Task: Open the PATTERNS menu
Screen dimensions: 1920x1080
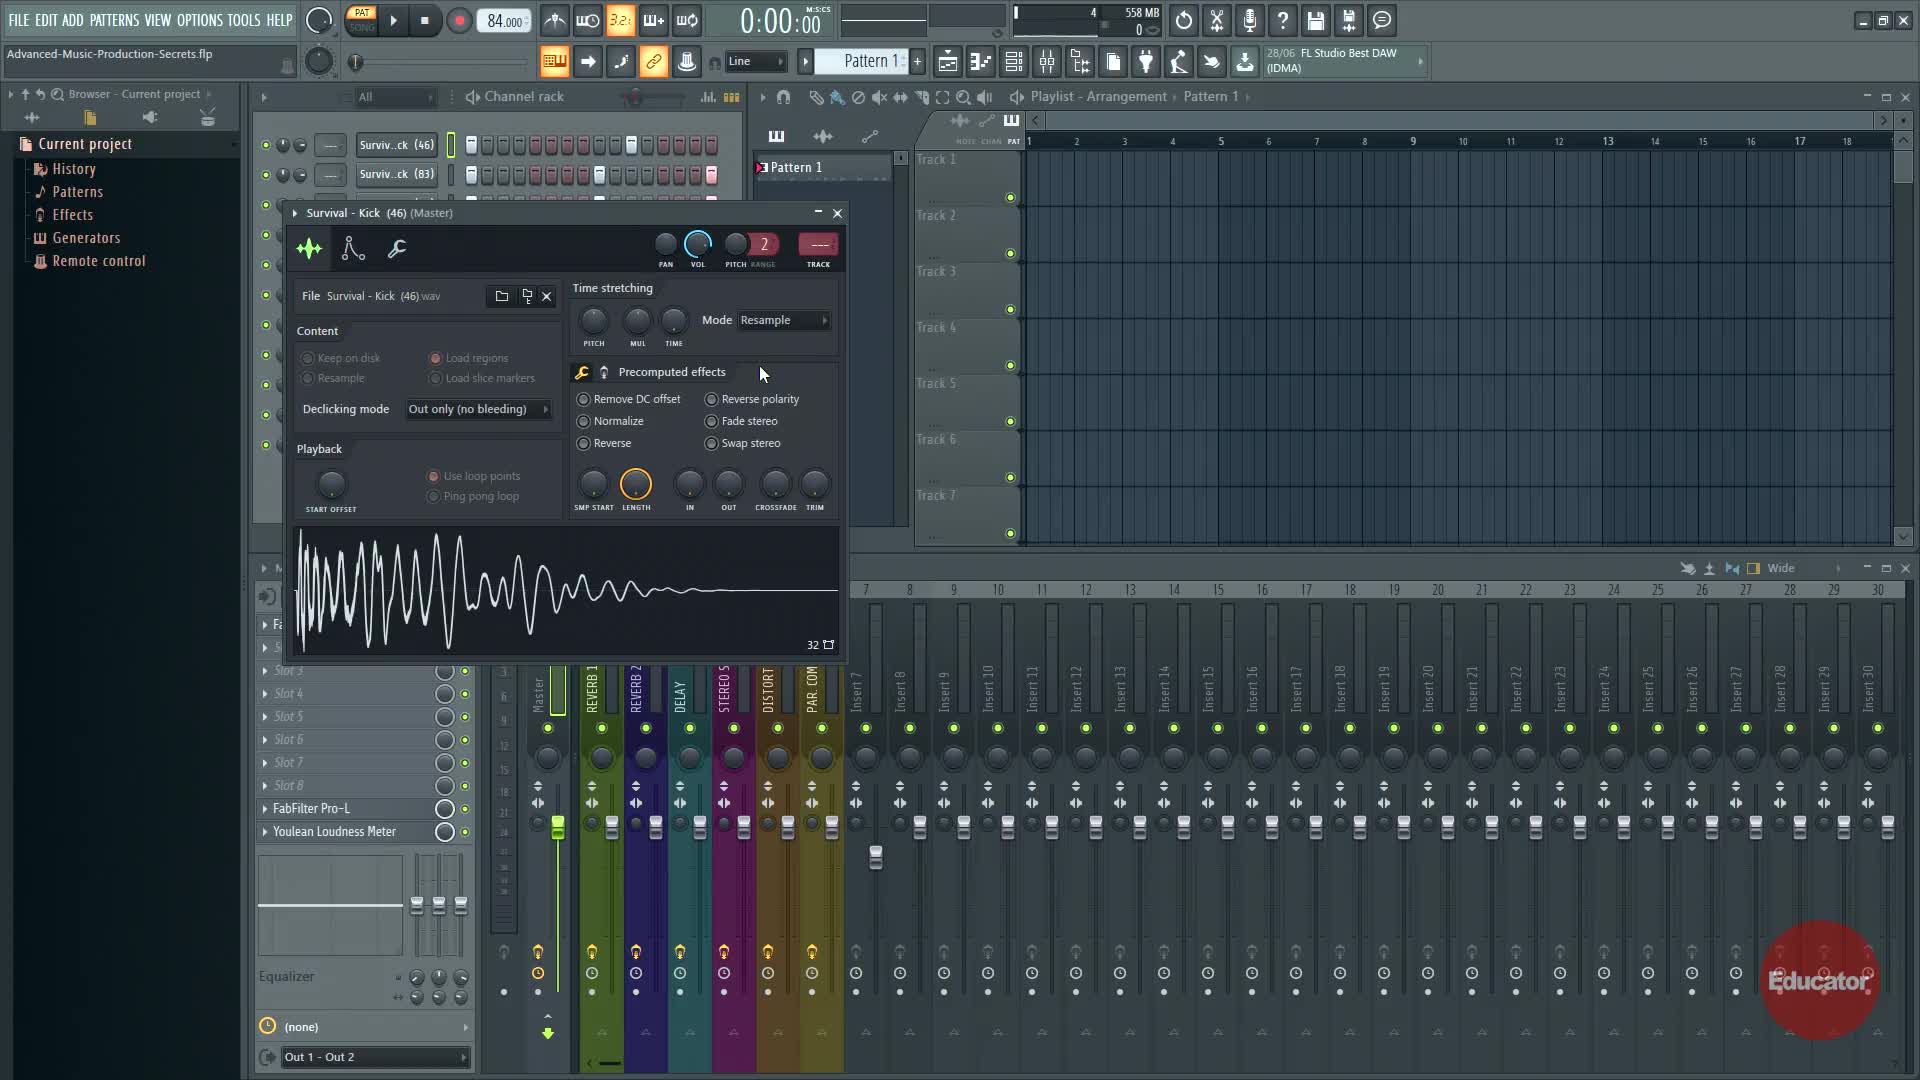Action: pyautogui.click(x=114, y=20)
